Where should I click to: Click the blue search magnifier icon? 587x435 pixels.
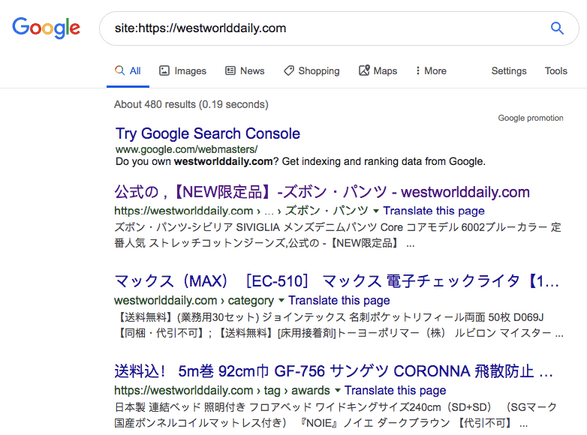pyautogui.click(x=557, y=28)
